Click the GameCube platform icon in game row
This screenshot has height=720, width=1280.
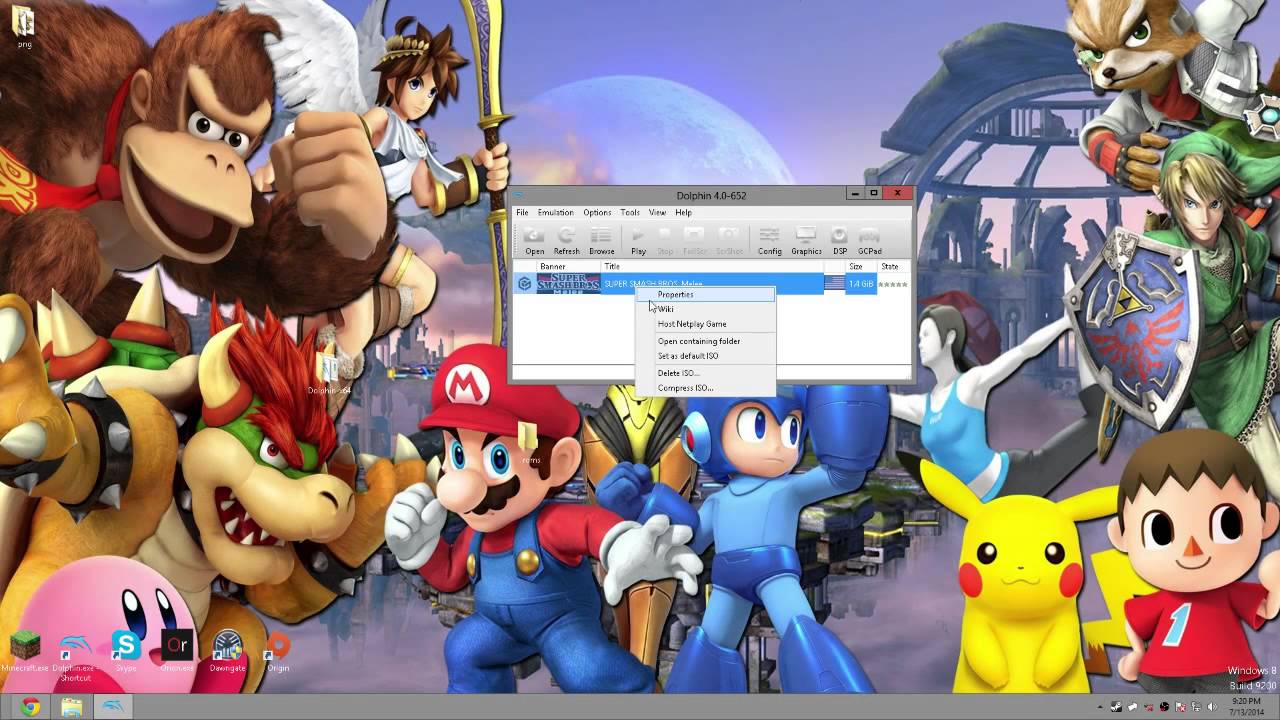524,284
